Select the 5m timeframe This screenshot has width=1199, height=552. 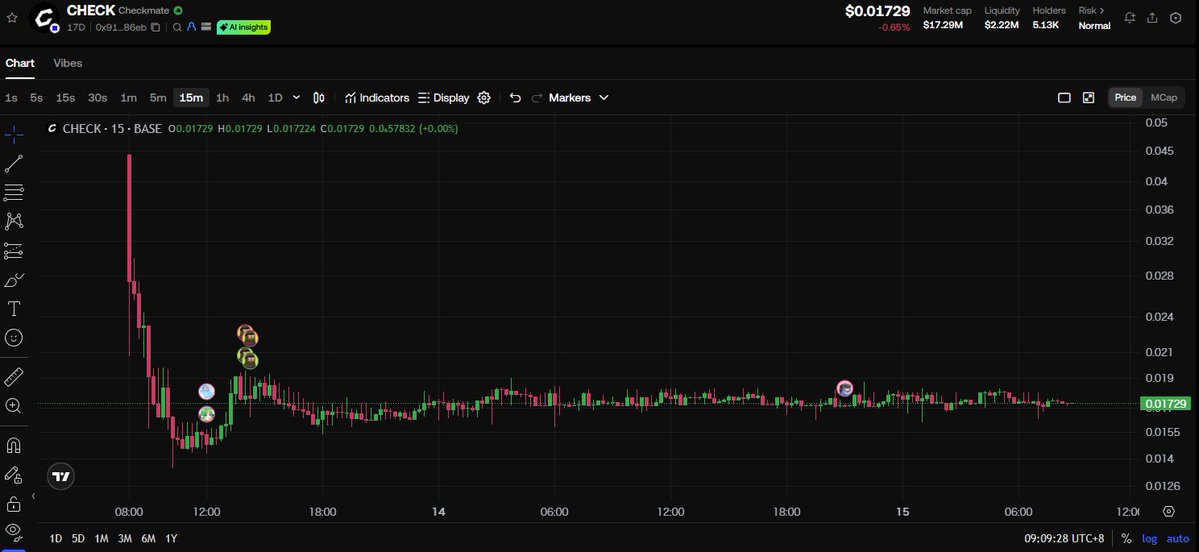pos(158,98)
